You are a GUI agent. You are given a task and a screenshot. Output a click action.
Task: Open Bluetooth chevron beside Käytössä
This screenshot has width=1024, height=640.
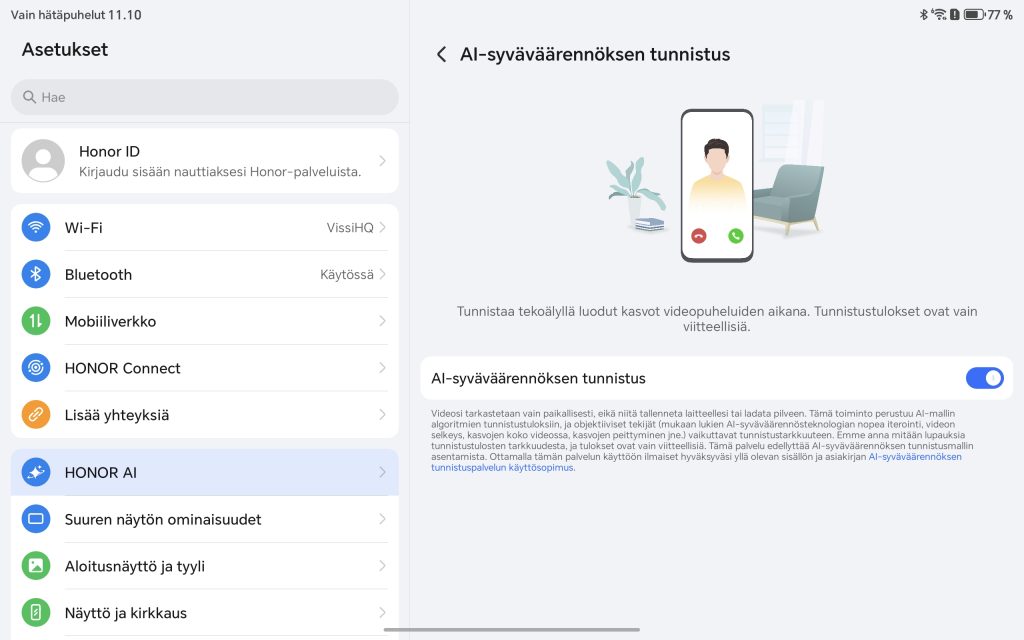coord(382,275)
